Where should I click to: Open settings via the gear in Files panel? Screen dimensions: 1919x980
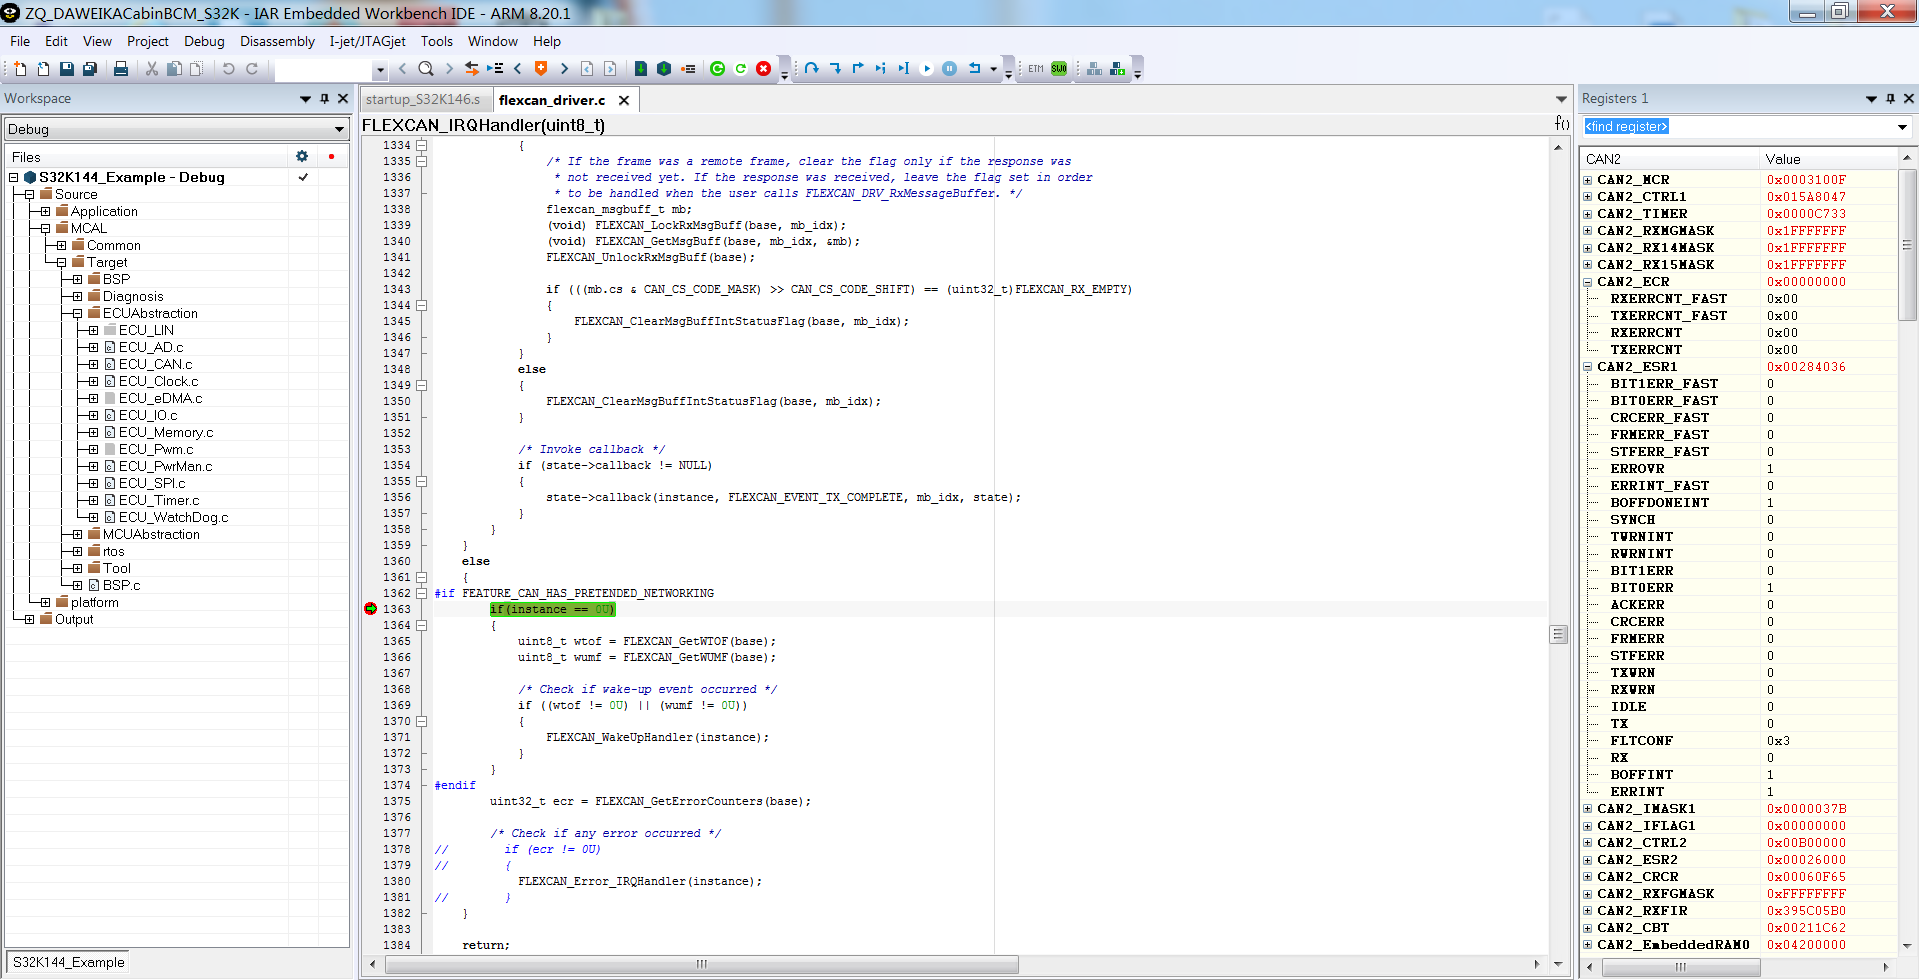pyautogui.click(x=301, y=156)
